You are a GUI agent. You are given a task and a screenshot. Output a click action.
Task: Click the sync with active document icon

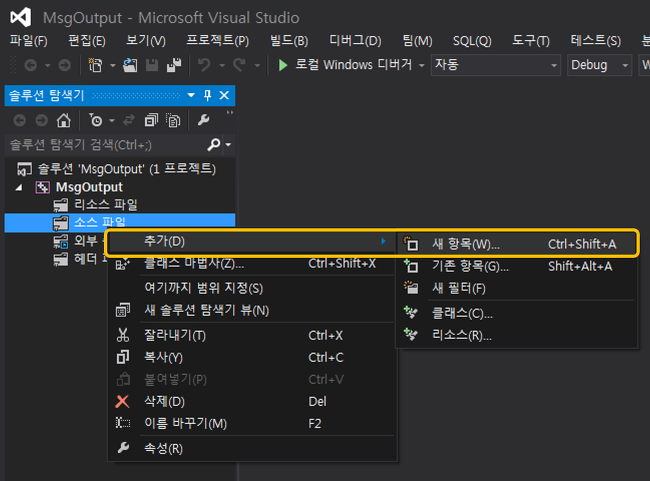pos(129,120)
